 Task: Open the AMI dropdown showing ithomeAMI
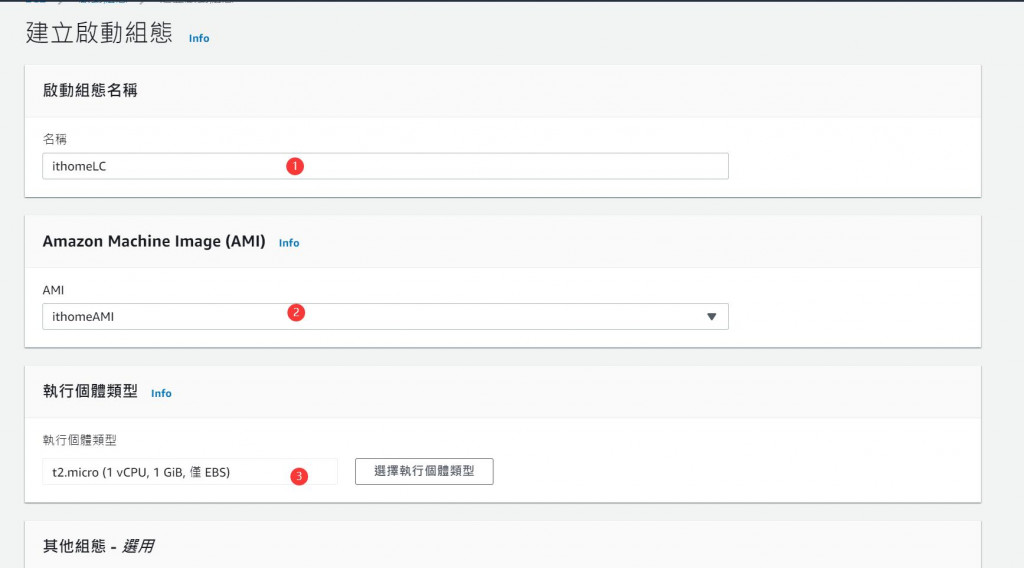point(385,317)
